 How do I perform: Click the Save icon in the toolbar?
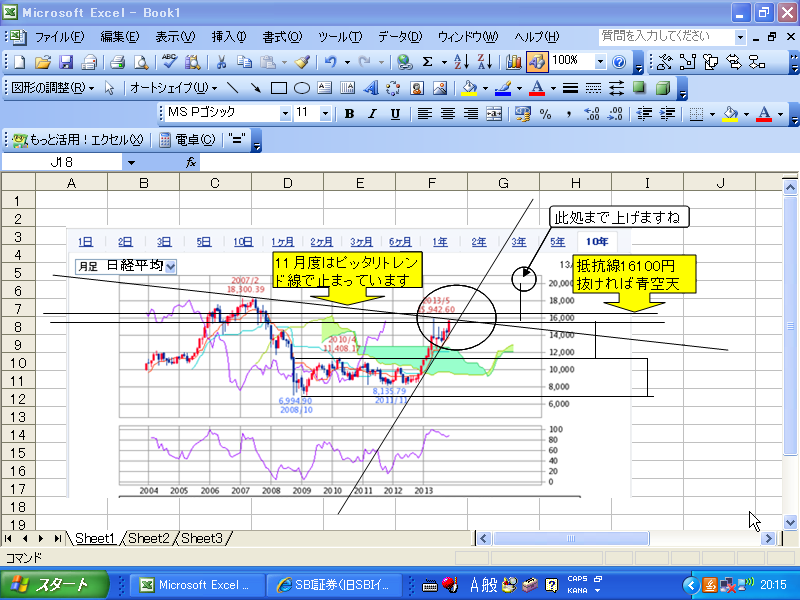66,62
